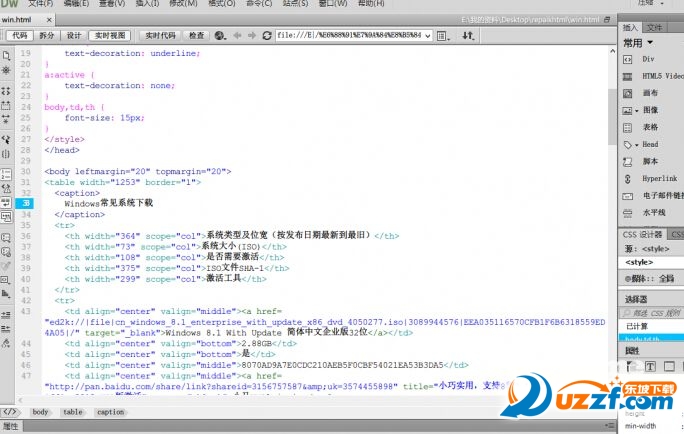684x434 pixels.
Task: Toggle syntax error alerts icon
Action: (x=6, y=216)
